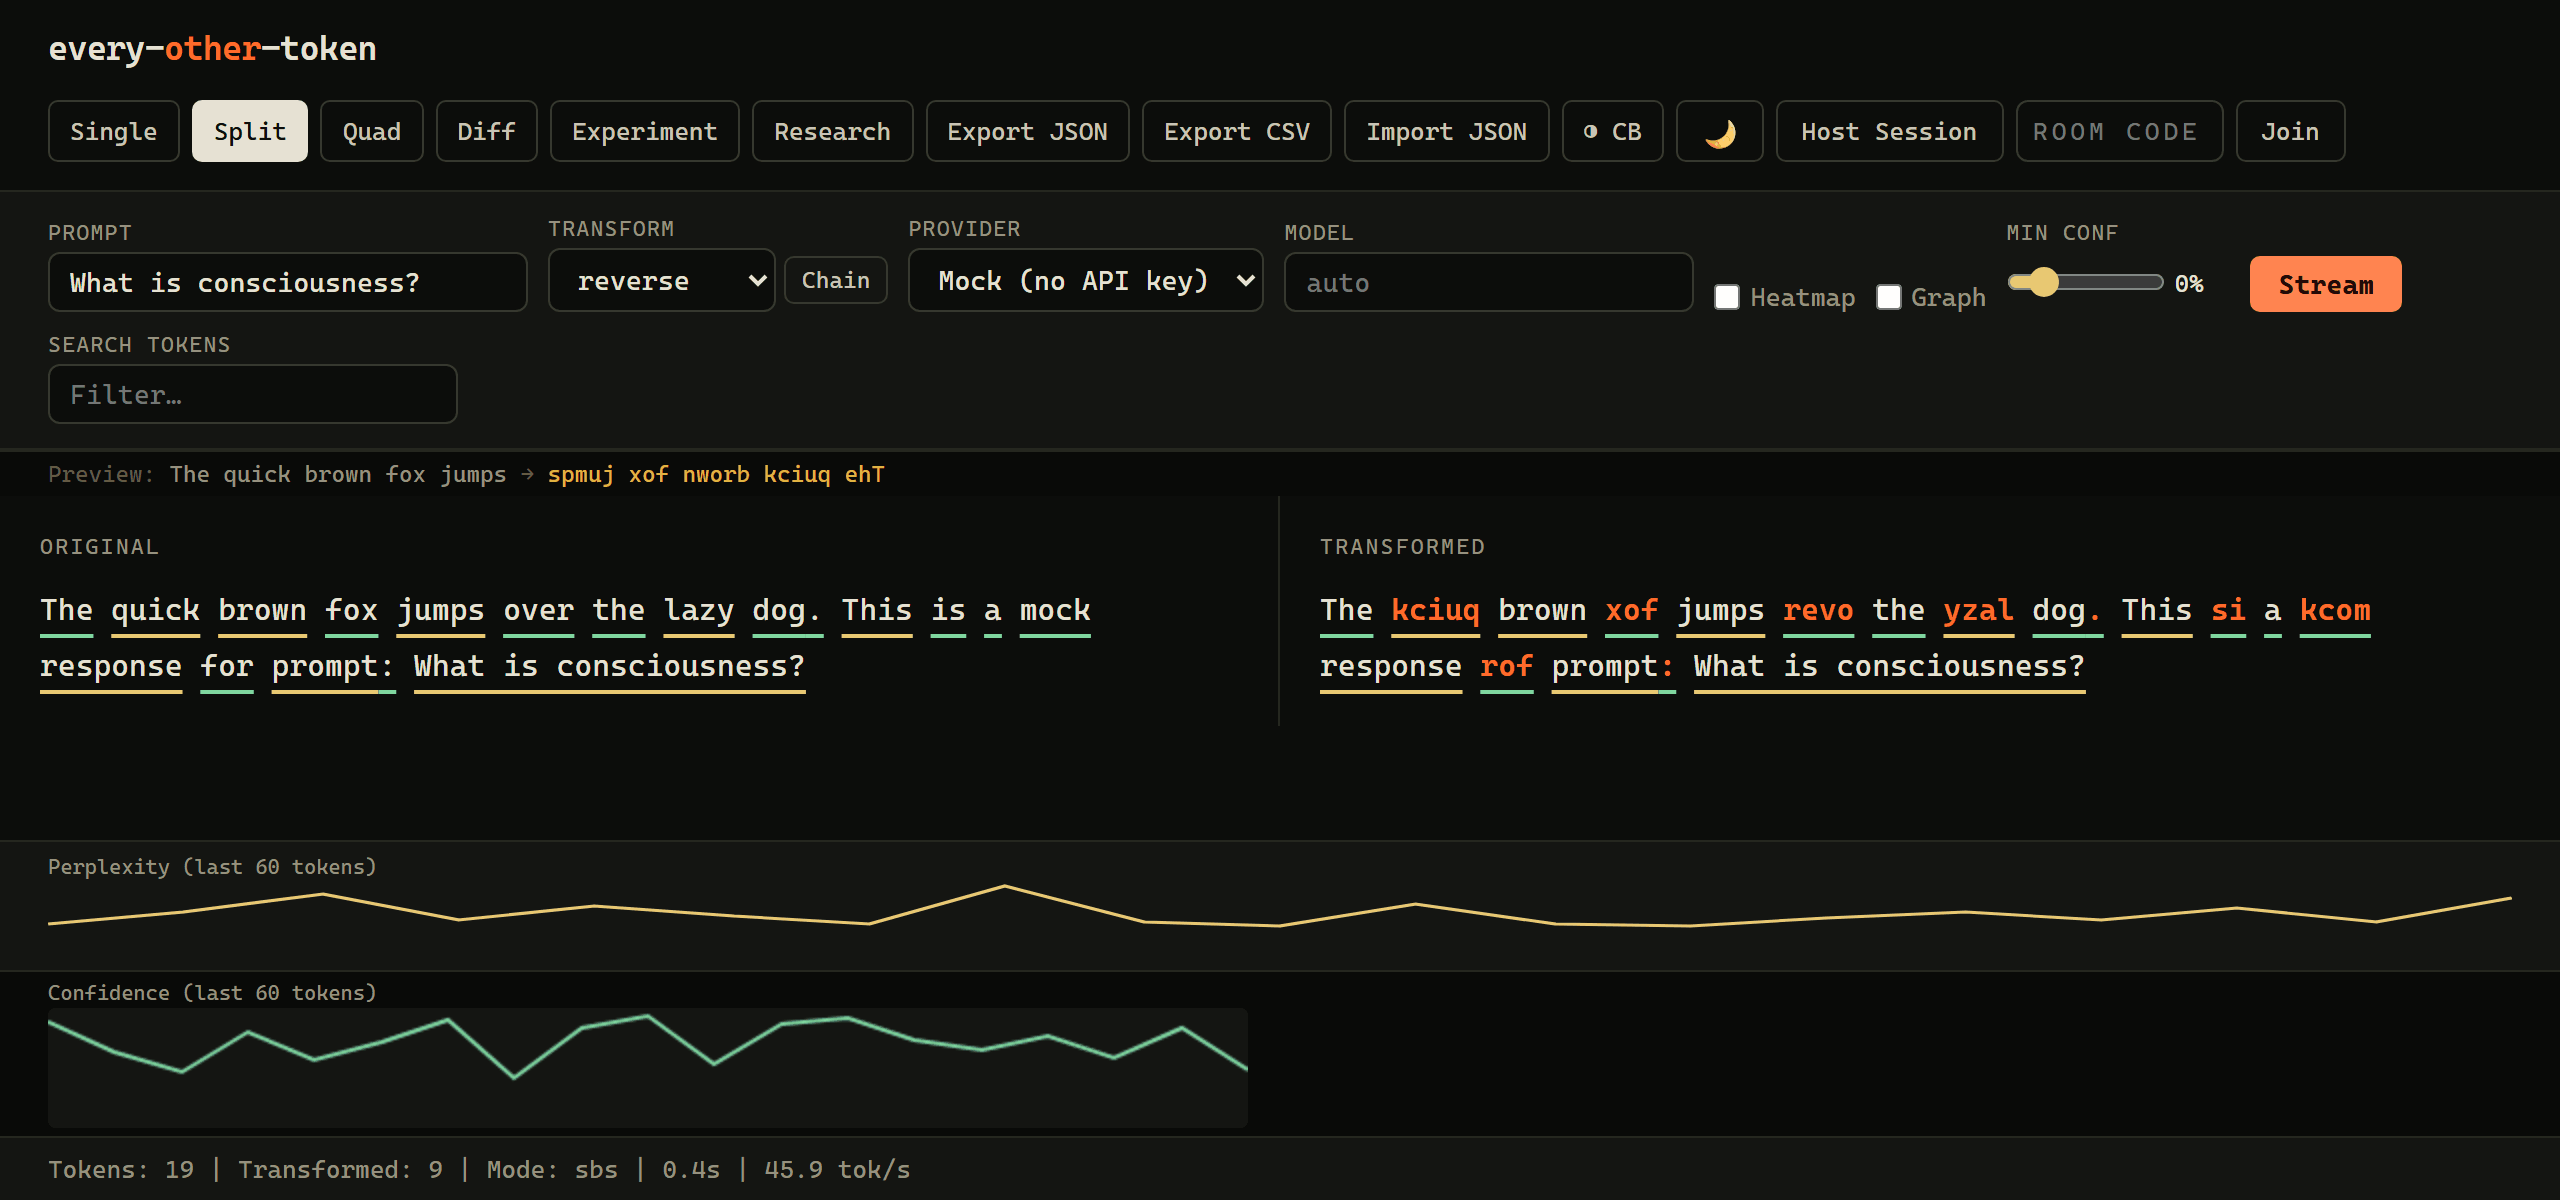Click the transformed token "revo"
The image size is (2560, 1200).
pyautogui.click(x=1818, y=610)
